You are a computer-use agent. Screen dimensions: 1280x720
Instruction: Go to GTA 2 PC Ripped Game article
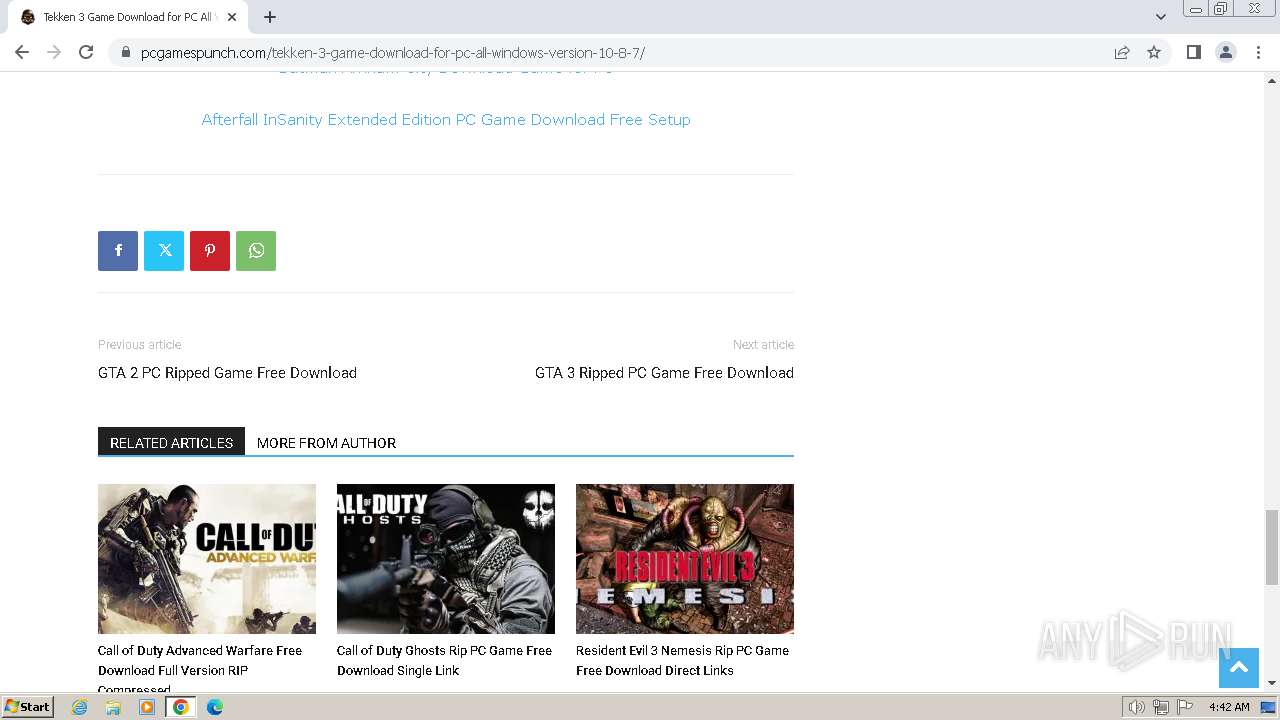[x=227, y=372]
